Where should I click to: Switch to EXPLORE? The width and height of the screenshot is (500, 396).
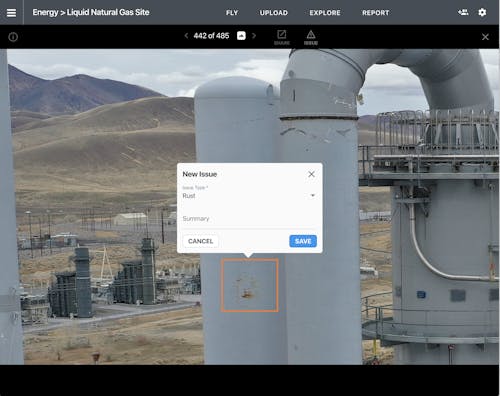pyautogui.click(x=325, y=13)
